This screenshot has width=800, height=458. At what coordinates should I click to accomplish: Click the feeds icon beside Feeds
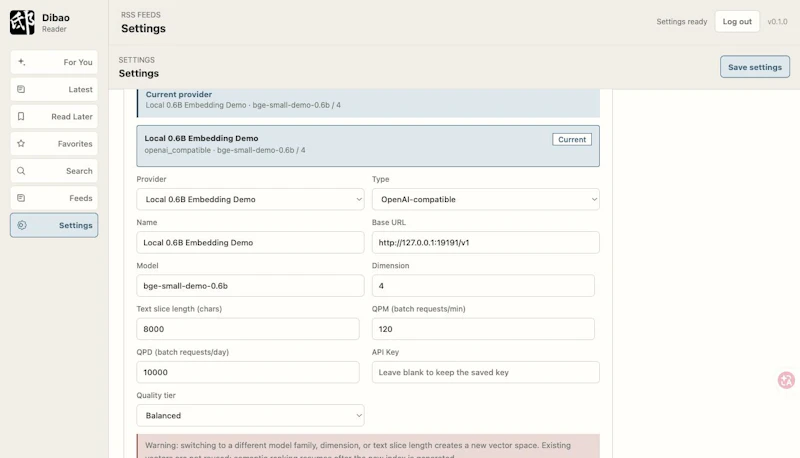(21, 198)
